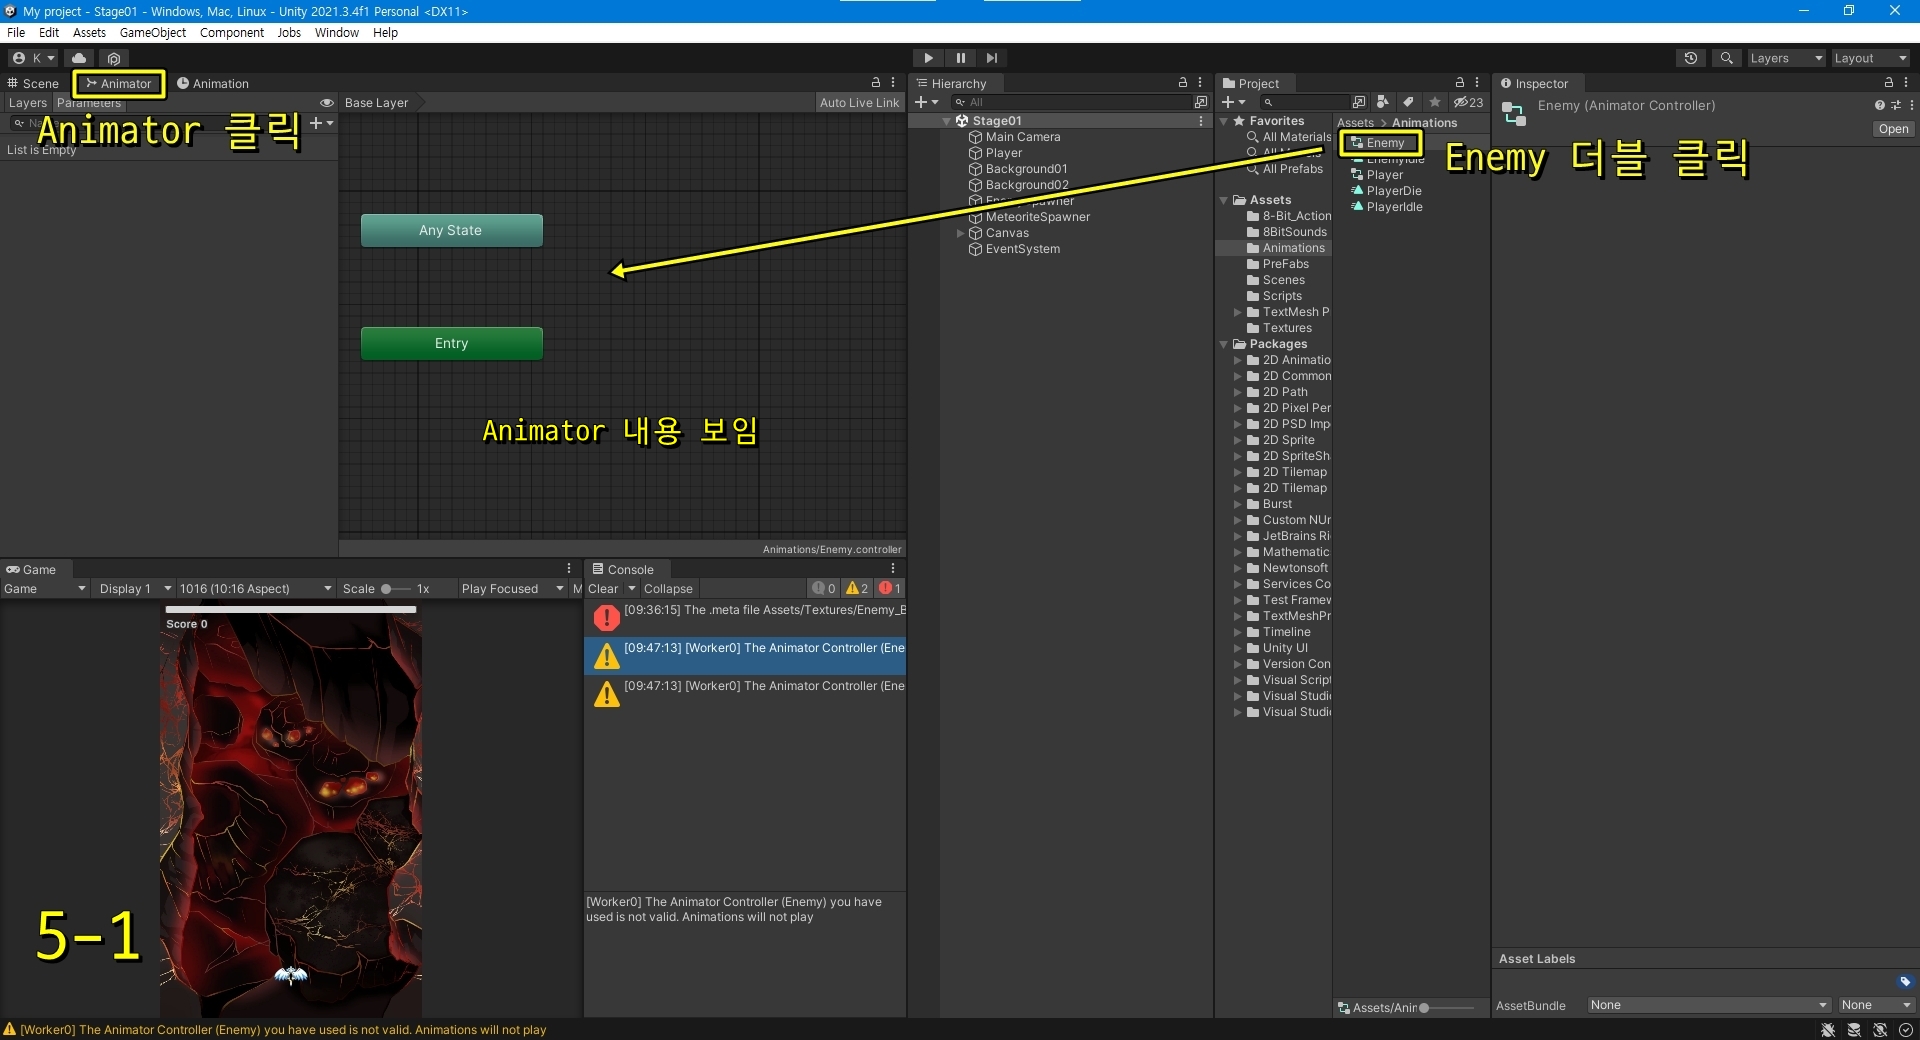The height and width of the screenshot is (1040, 1920).
Task: Open the Project create plus dropdown
Action: 1234,102
